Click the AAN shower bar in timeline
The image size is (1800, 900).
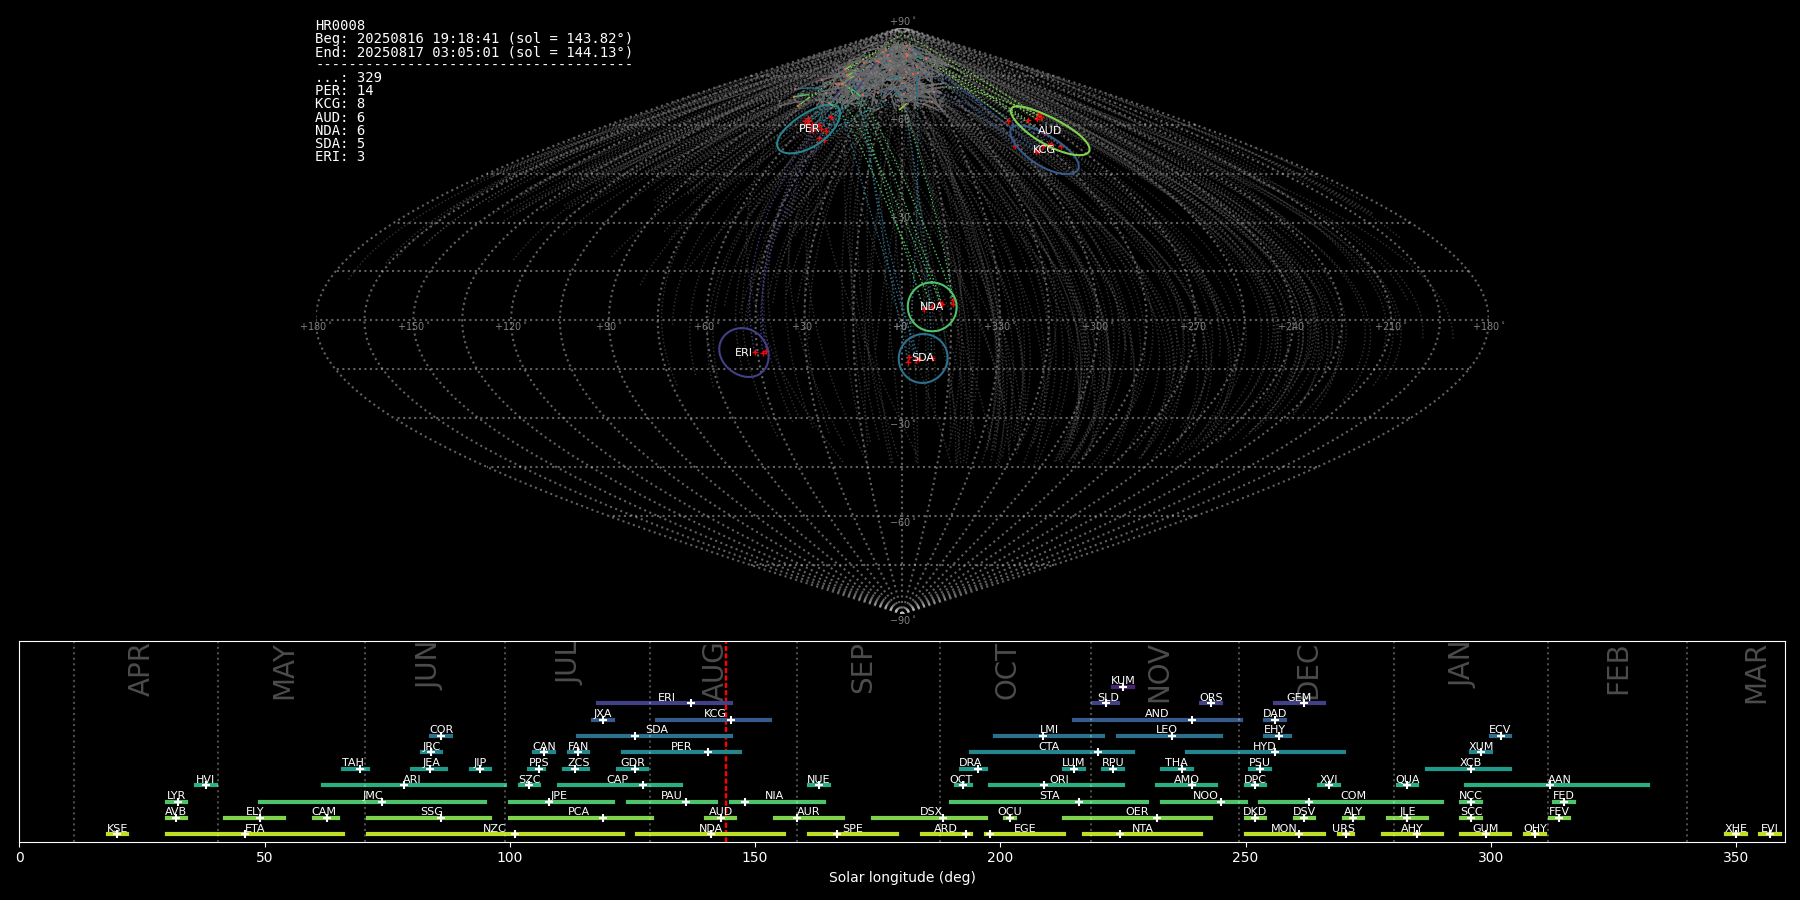tap(1557, 785)
